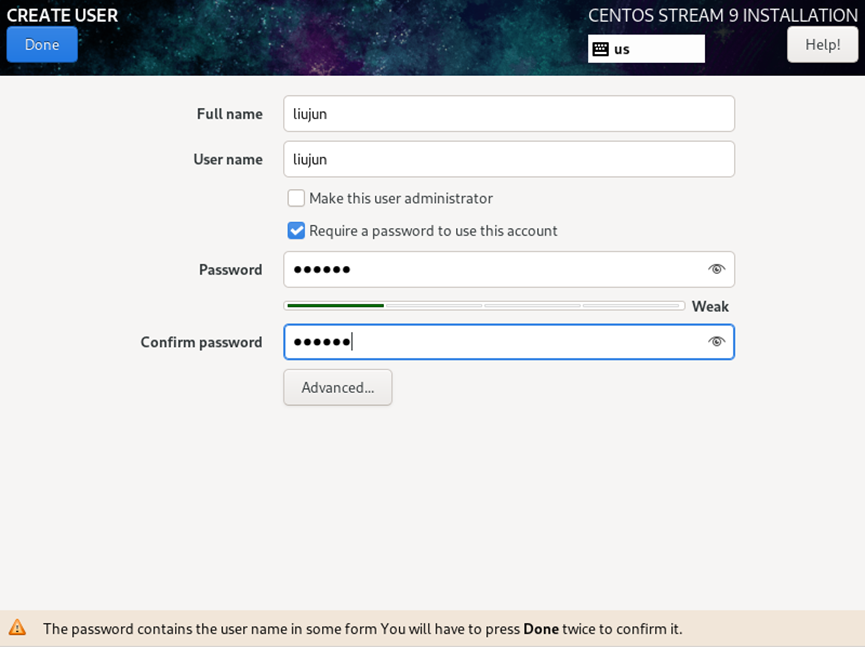This screenshot has width=865, height=647.
Task: Click the warning triangle icon
Action: pyautogui.click(x=17, y=628)
